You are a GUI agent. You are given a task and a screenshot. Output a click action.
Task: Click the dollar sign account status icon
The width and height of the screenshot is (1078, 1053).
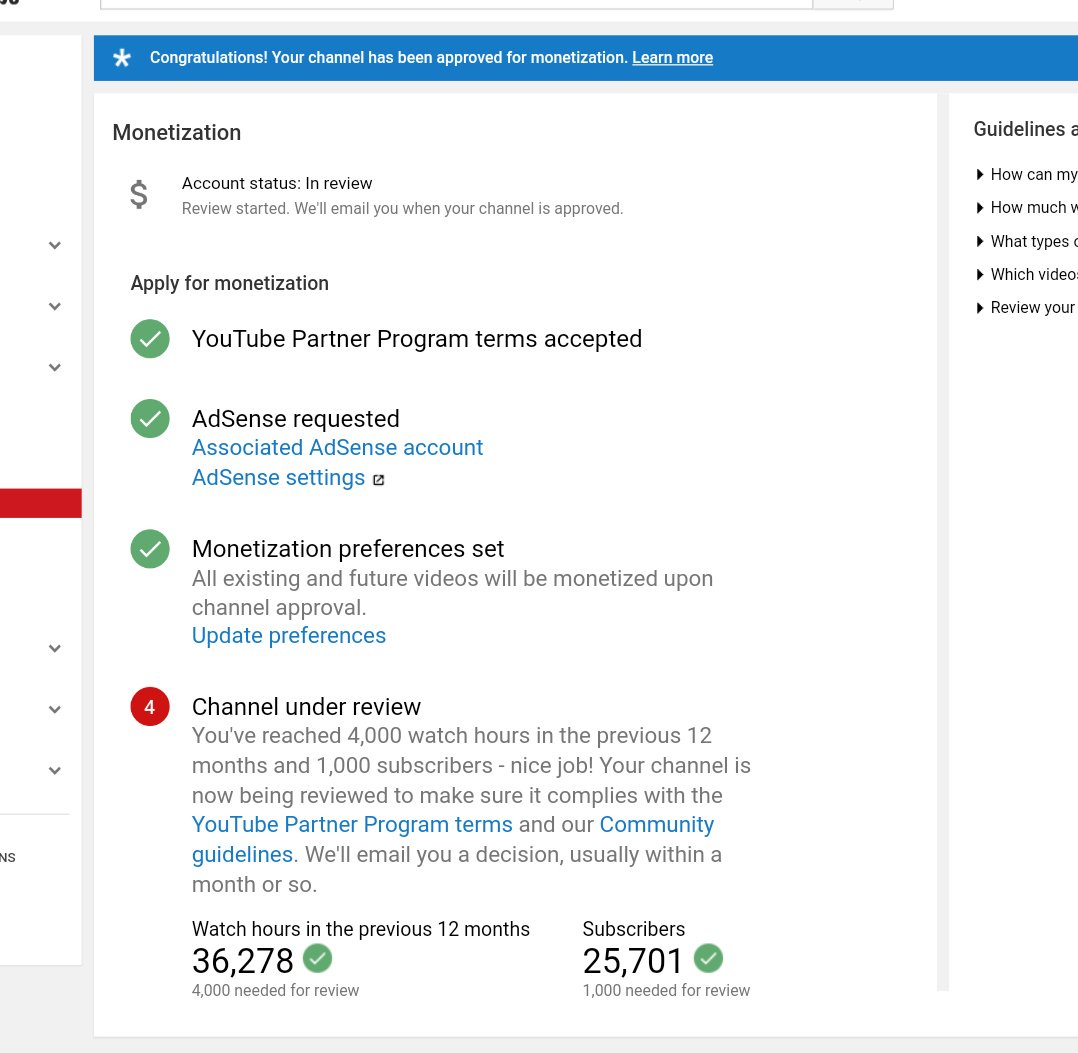click(x=139, y=195)
